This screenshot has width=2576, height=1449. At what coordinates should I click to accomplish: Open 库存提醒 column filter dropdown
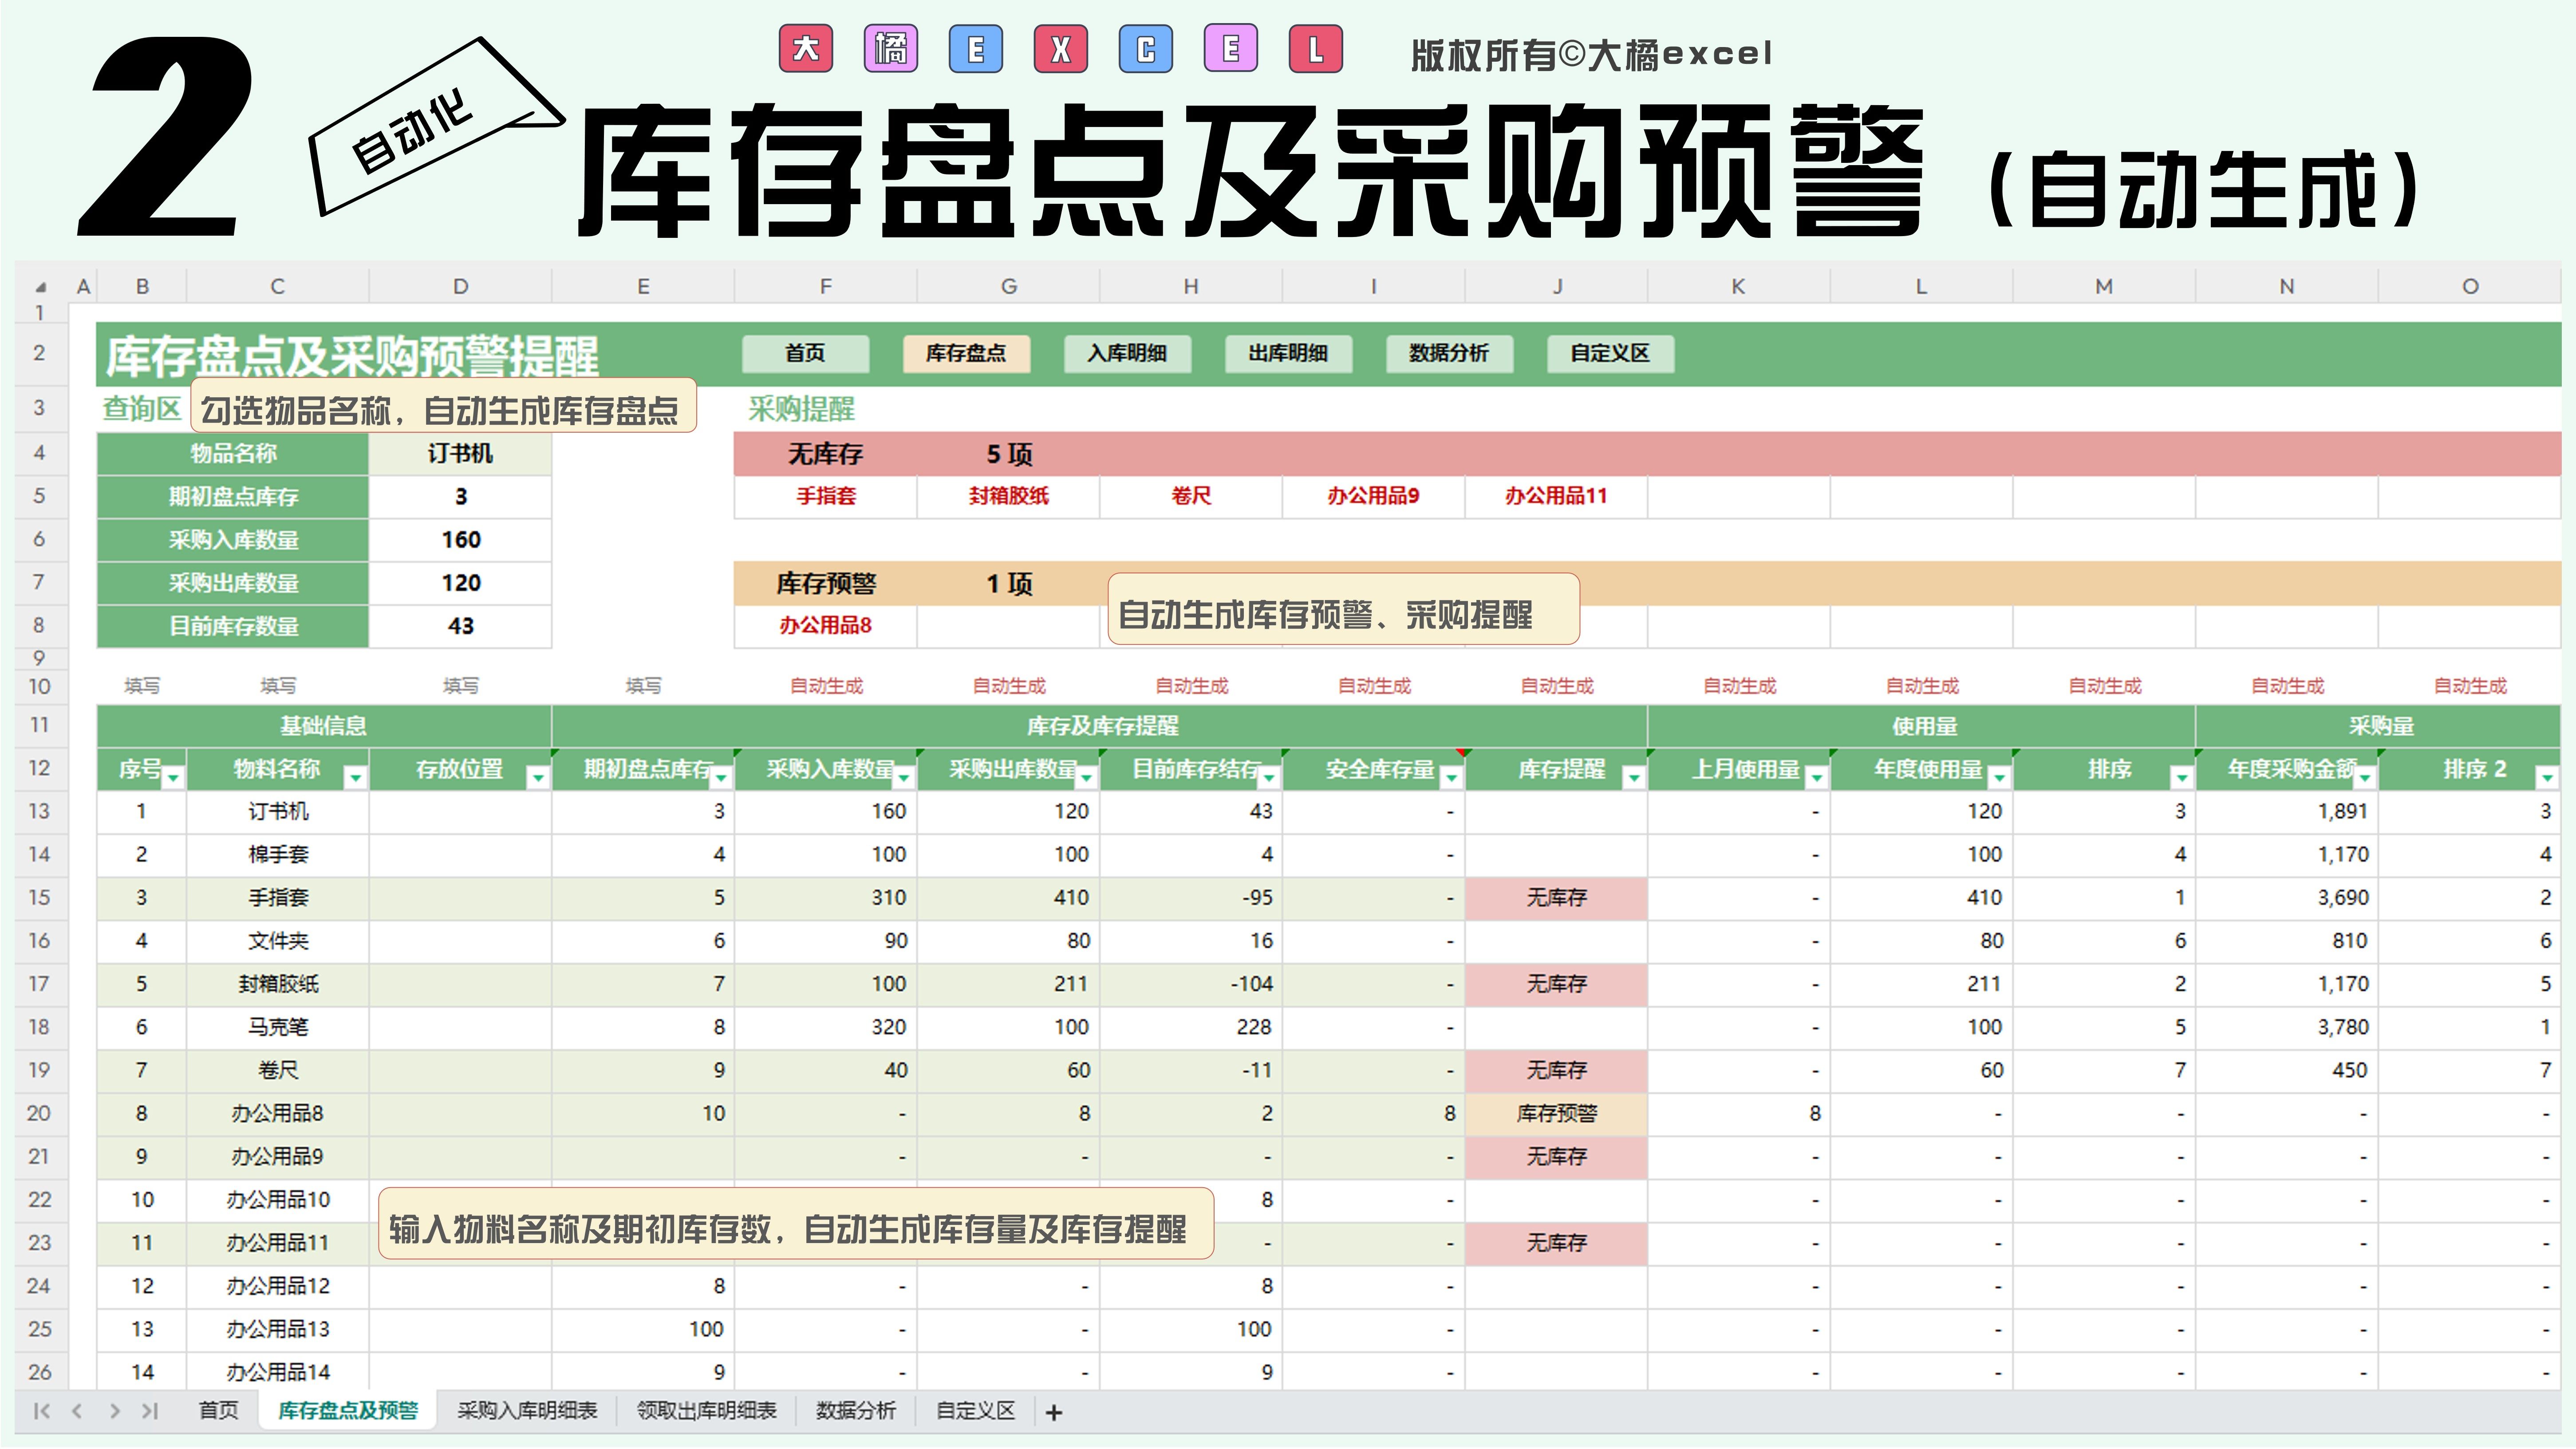(1633, 777)
